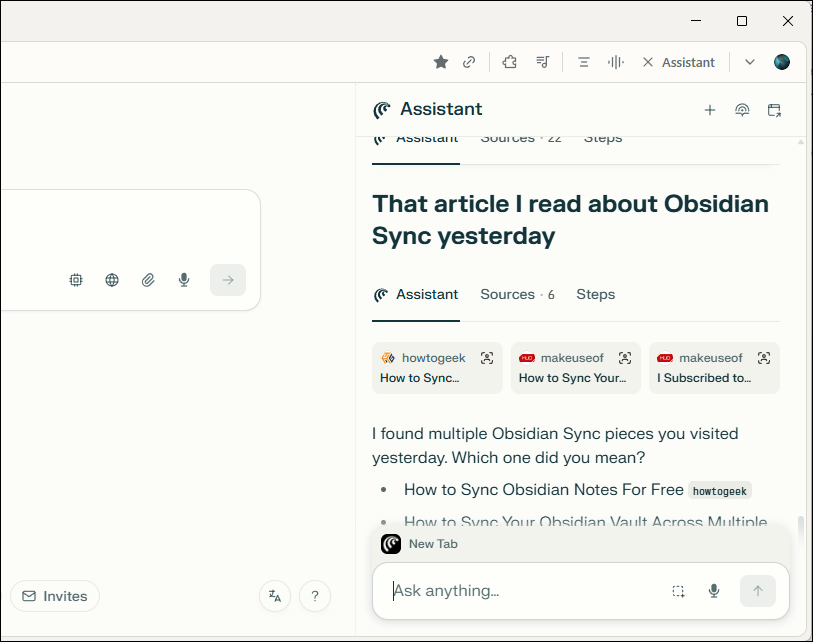The image size is (813, 642).
Task: Bookmark this page with the star icon
Action: pos(441,61)
